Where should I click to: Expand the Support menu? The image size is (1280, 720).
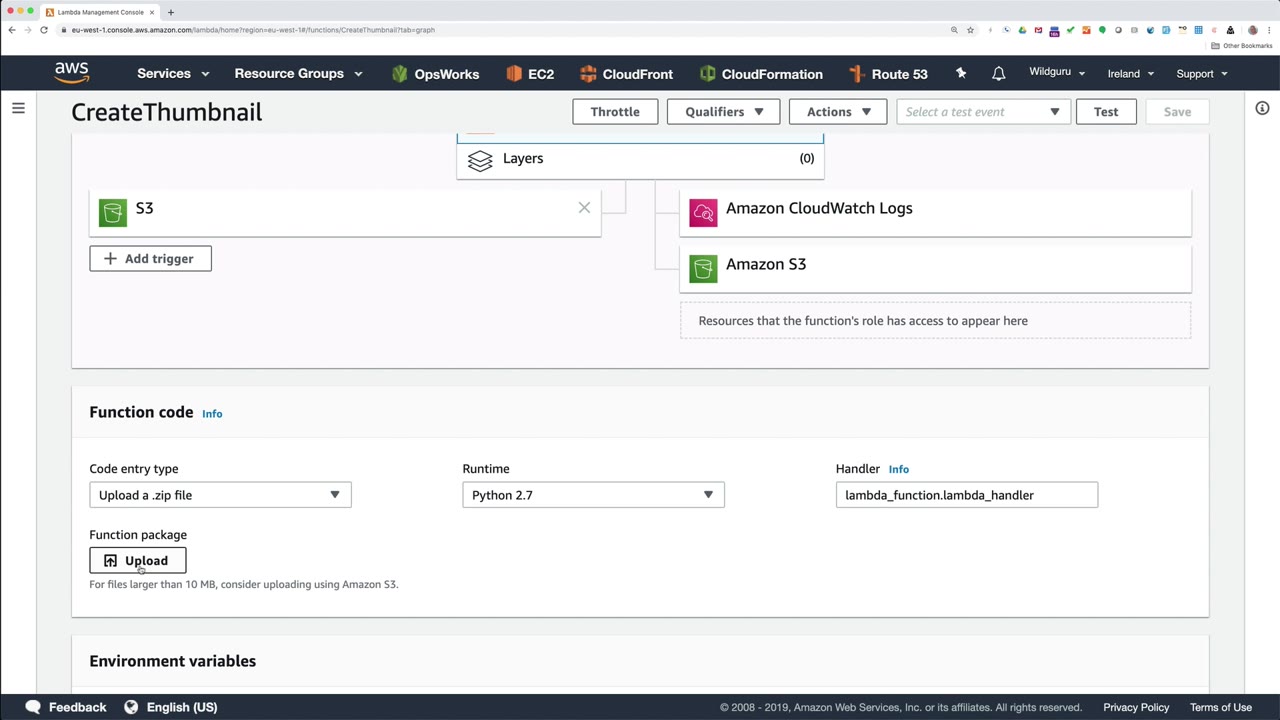coord(1202,74)
